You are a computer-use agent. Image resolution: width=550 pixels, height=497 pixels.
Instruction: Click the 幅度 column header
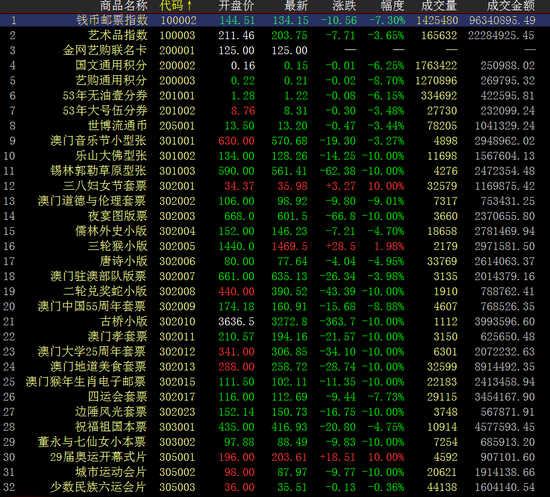coord(393,6)
